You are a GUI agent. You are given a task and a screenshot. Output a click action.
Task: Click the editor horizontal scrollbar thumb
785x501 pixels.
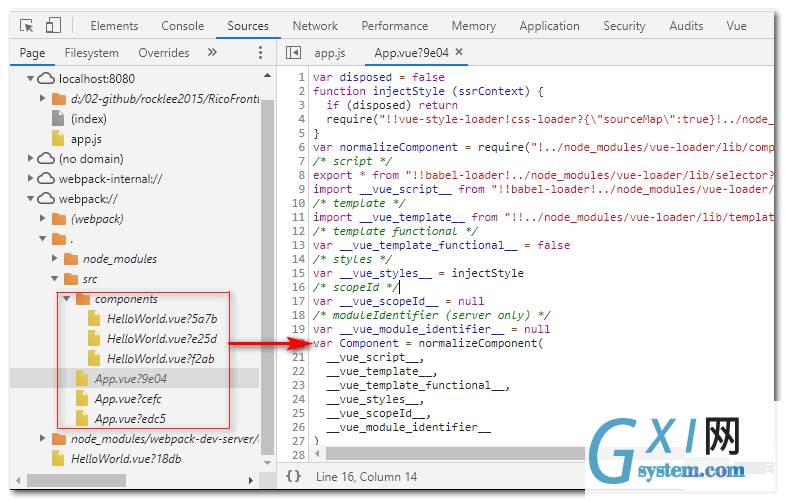tap(455, 454)
